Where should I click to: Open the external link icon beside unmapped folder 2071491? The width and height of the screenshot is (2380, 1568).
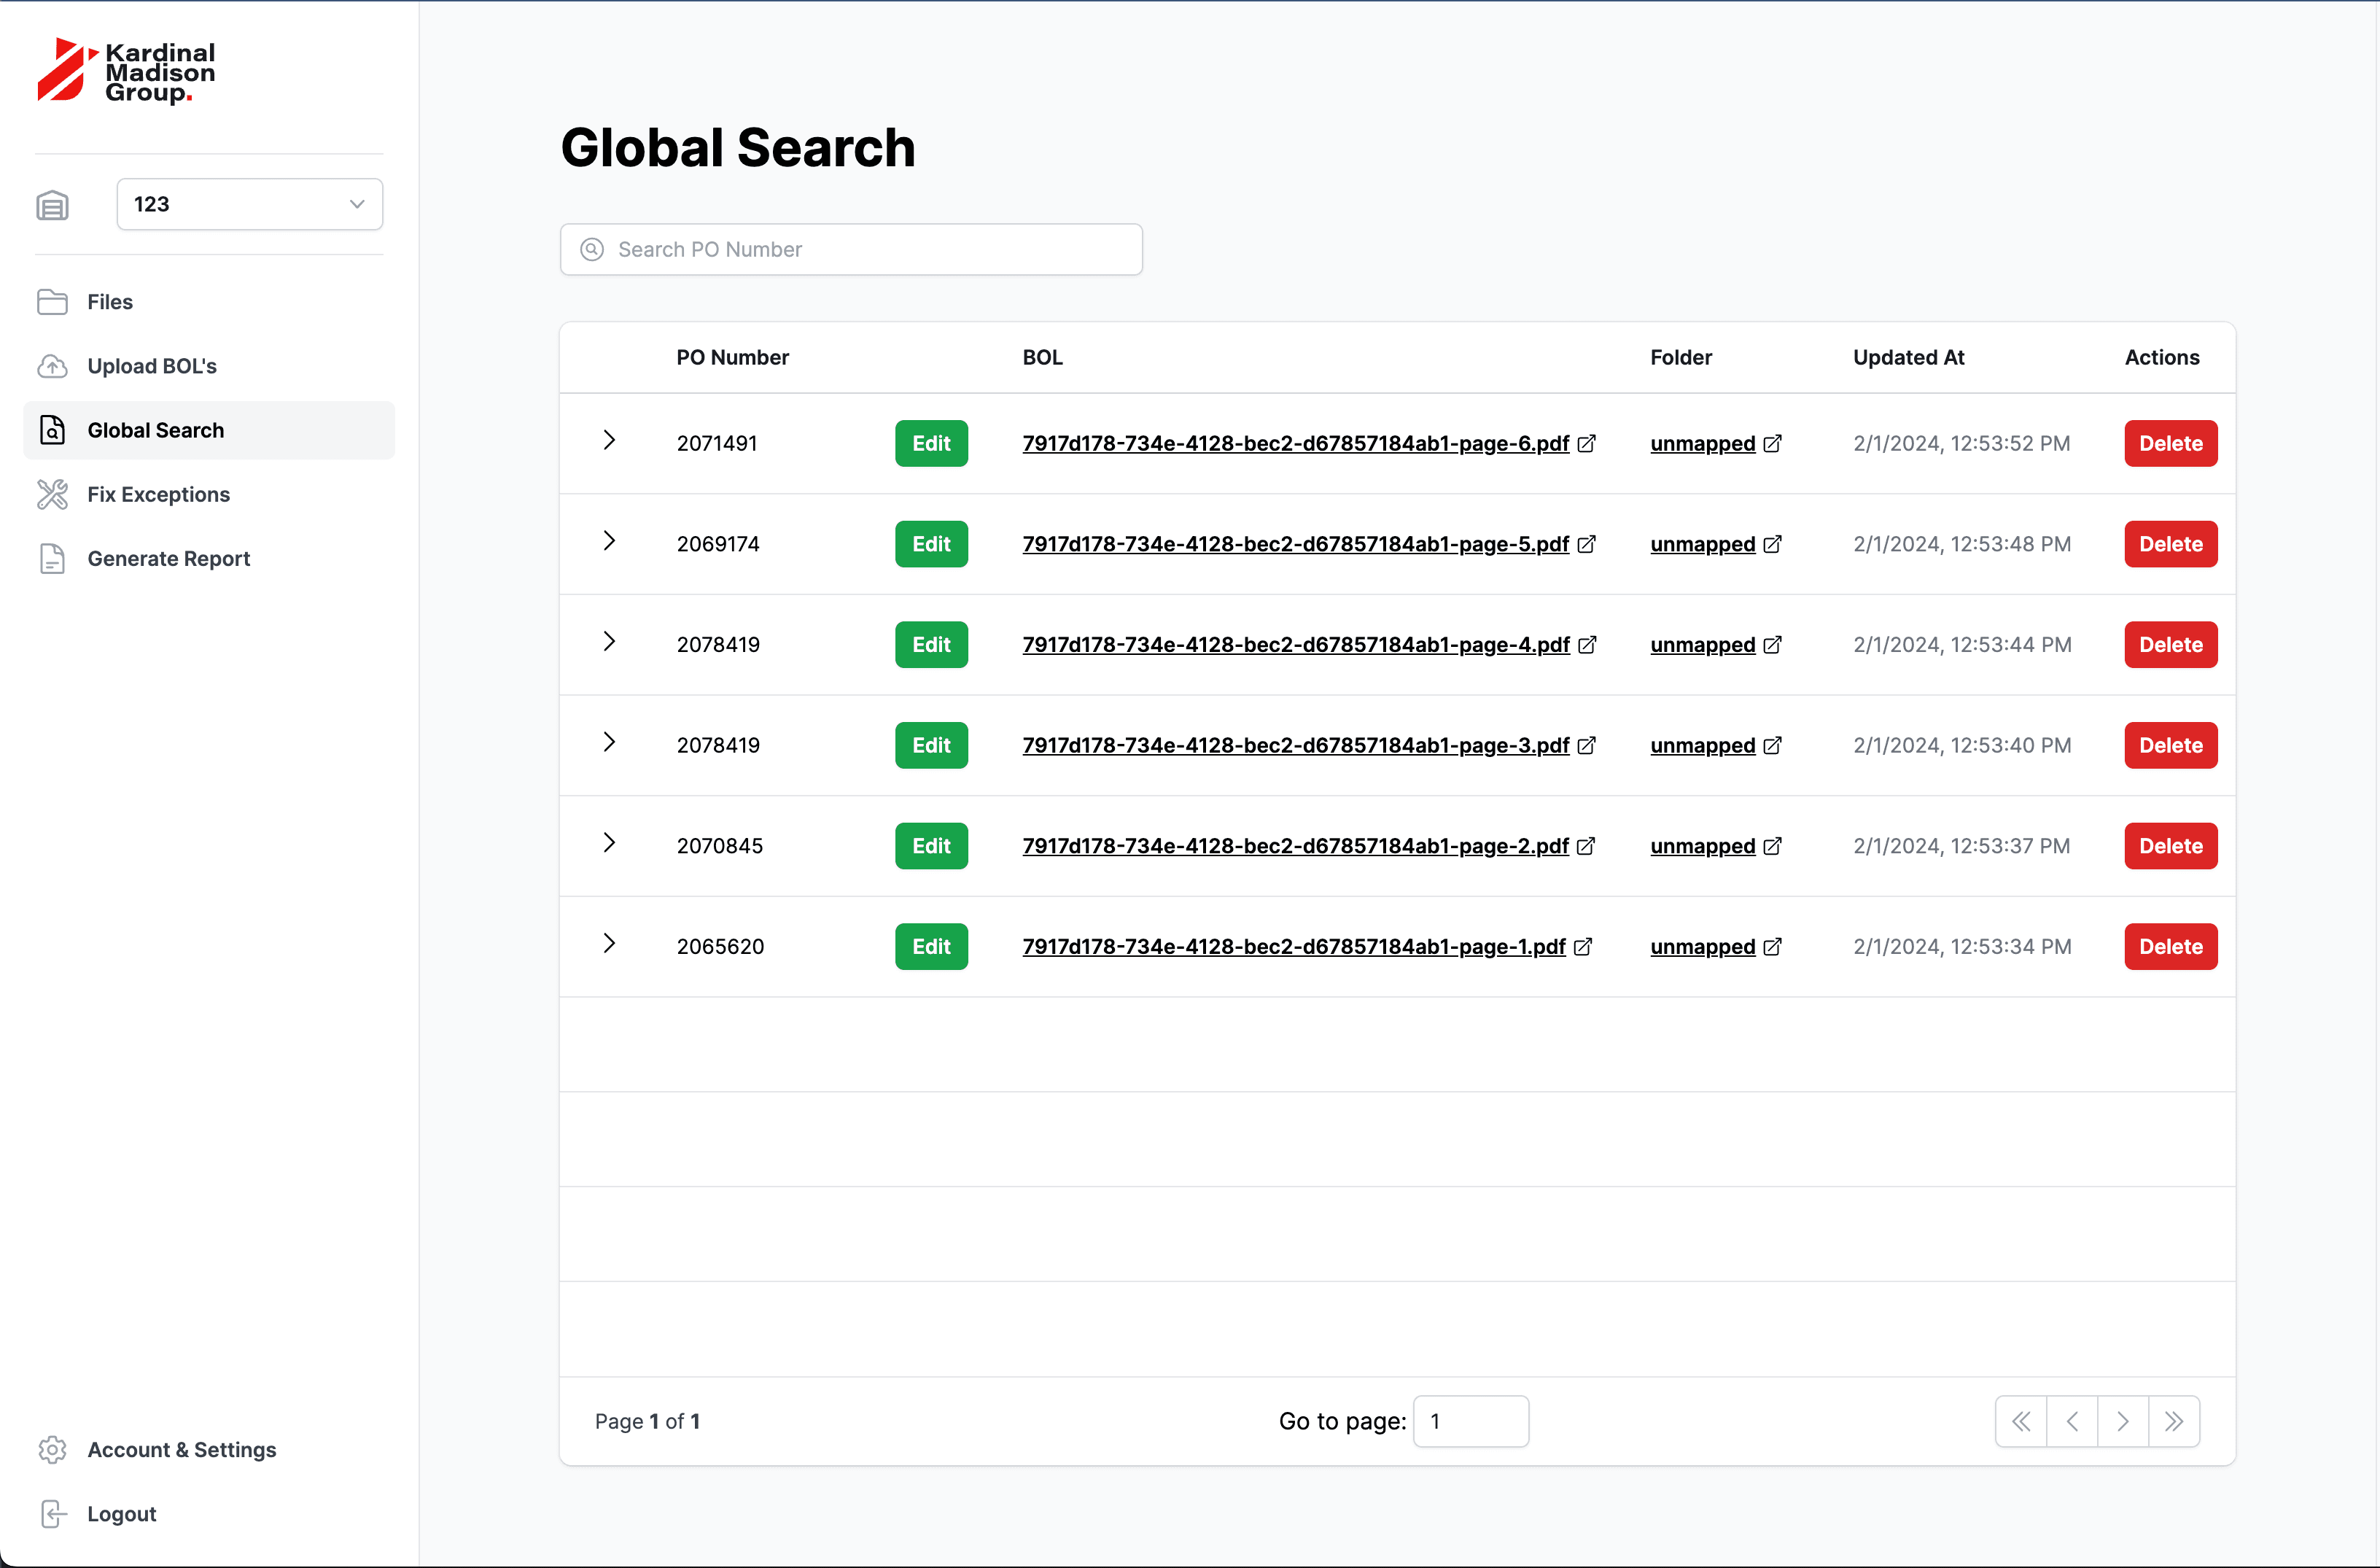click(x=1772, y=443)
